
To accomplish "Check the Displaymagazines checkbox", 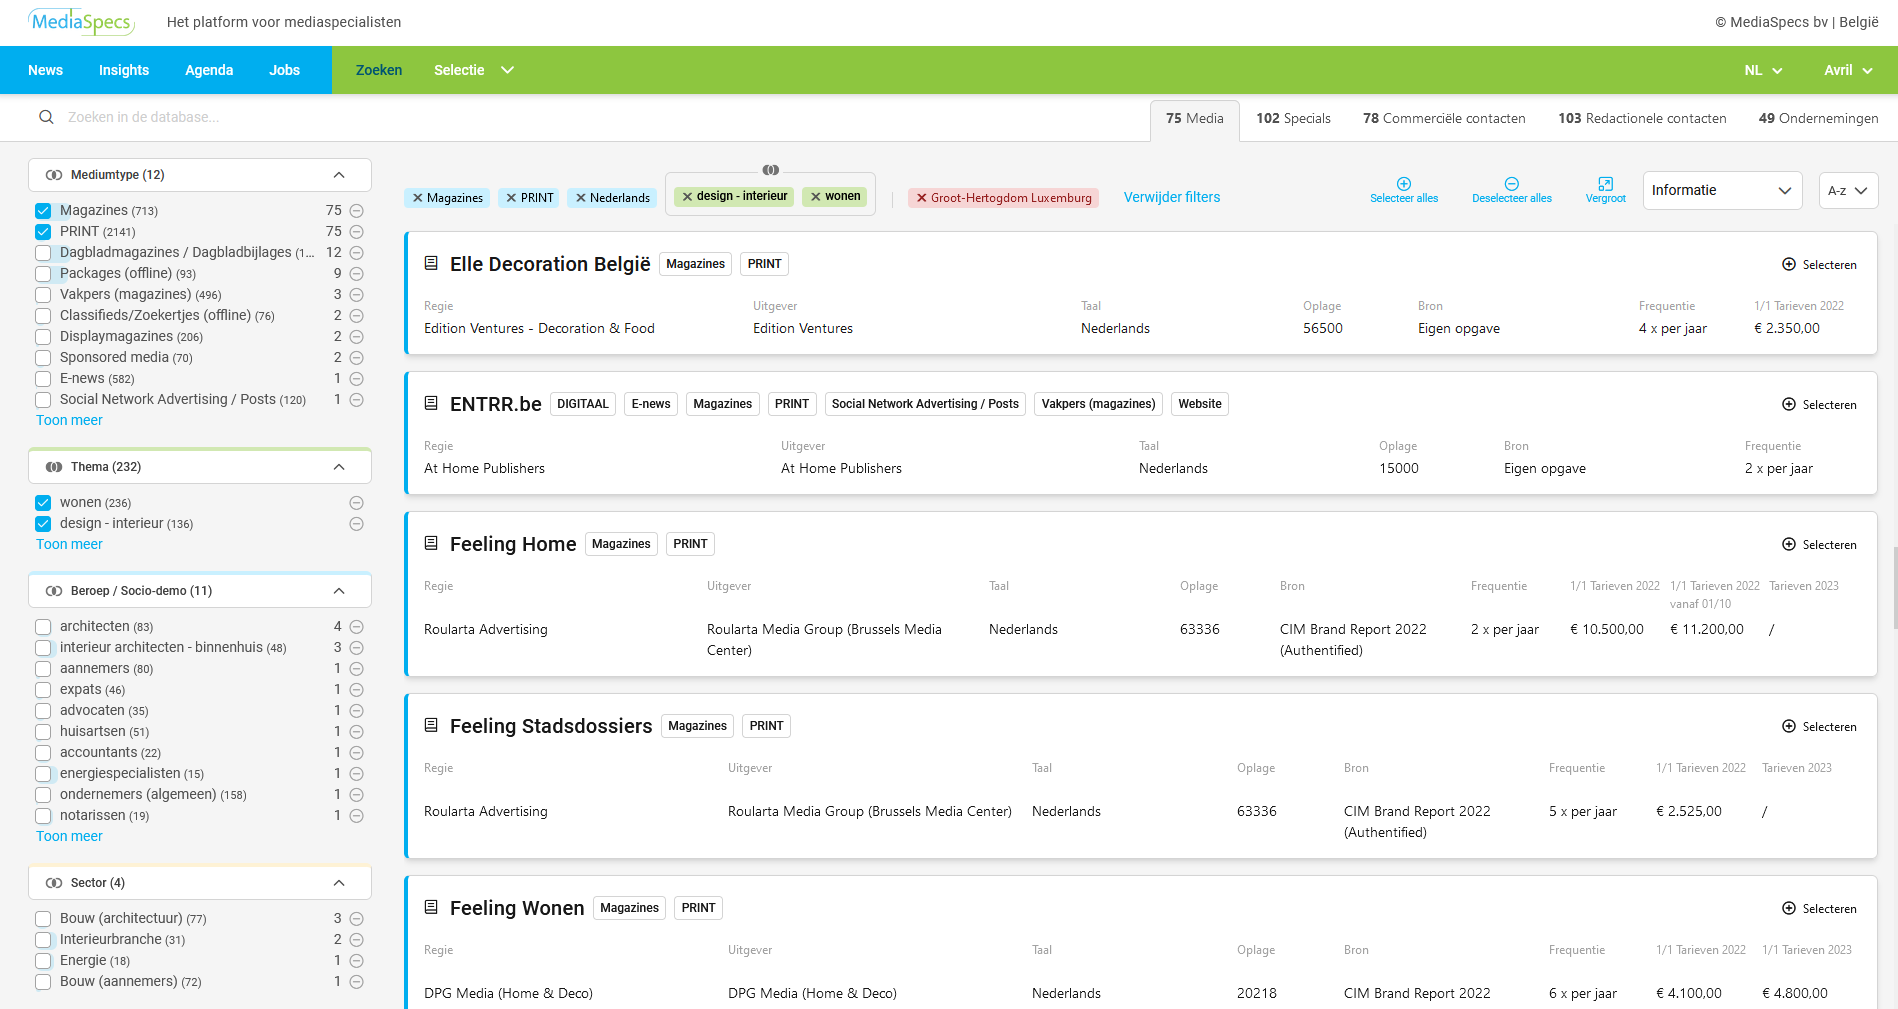I will (43, 337).
